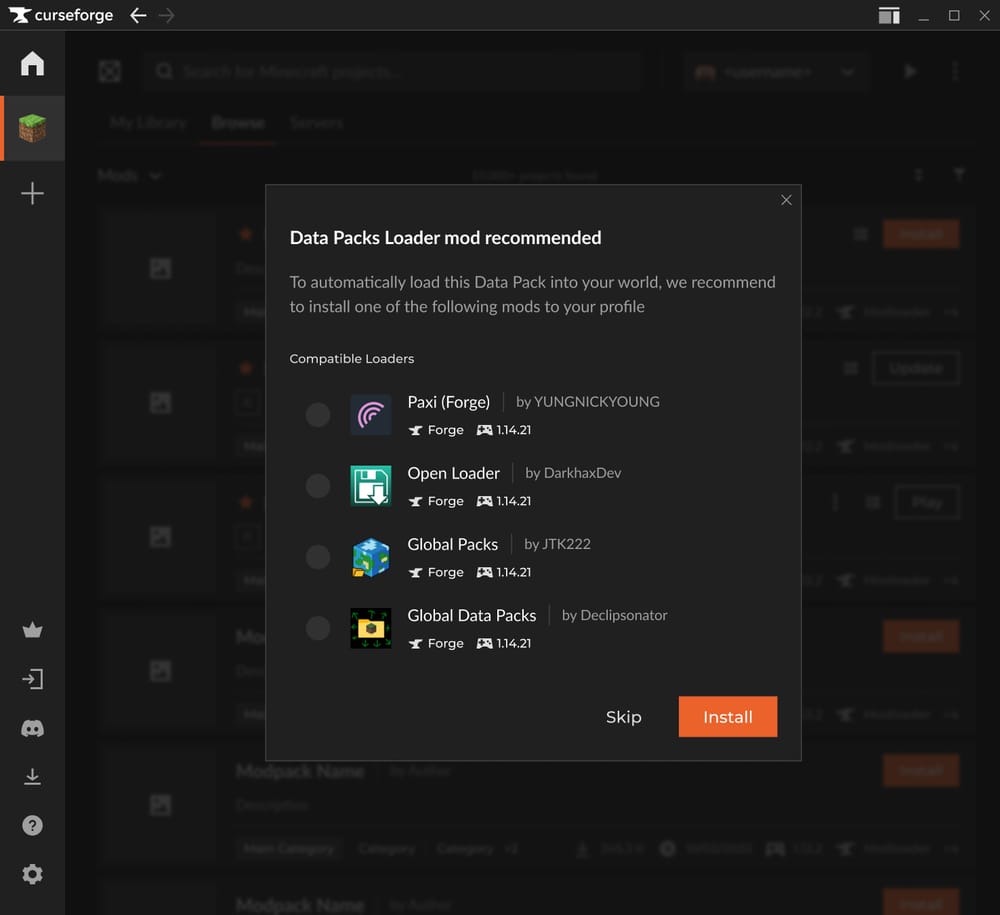This screenshot has height=915, width=1000.
Task: Click the Paxi (Forge) mod thumbnail
Action: [370, 415]
